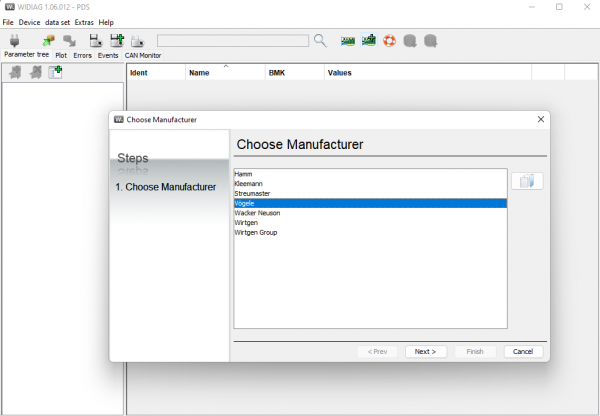Open the File menu

click(x=8, y=22)
